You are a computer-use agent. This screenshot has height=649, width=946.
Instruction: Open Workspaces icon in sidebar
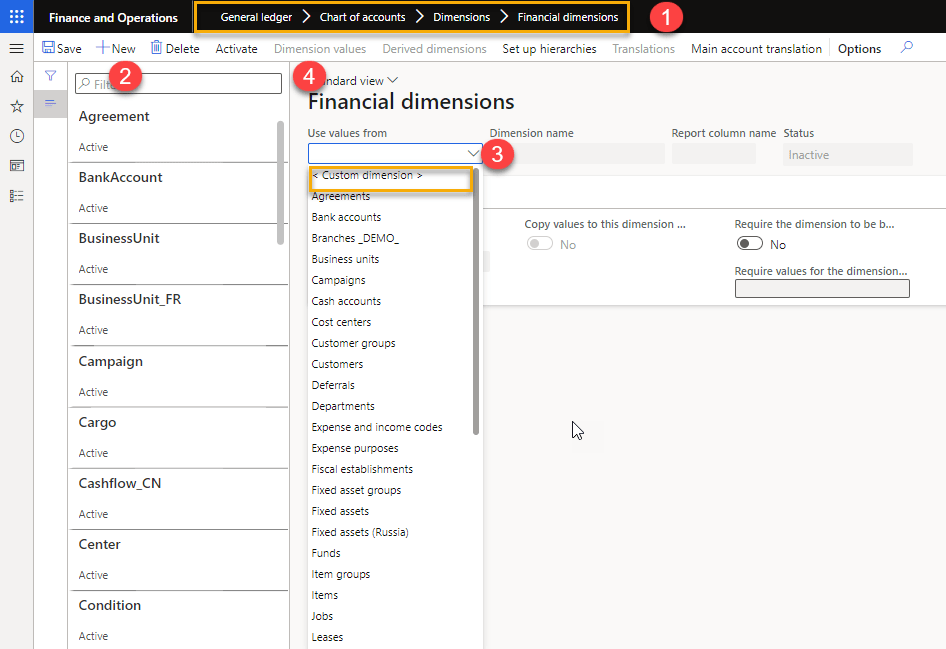[16, 166]
